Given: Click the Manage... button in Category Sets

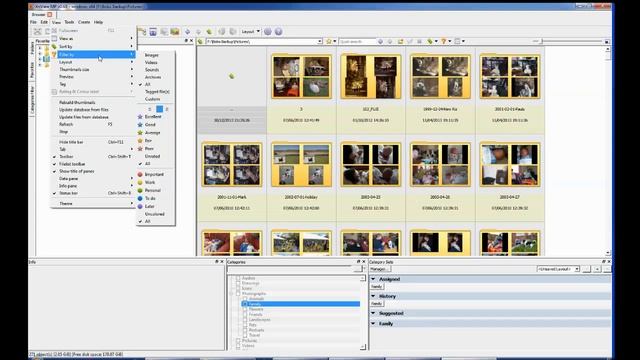Looking at the screenshot, I should (380, 269).
